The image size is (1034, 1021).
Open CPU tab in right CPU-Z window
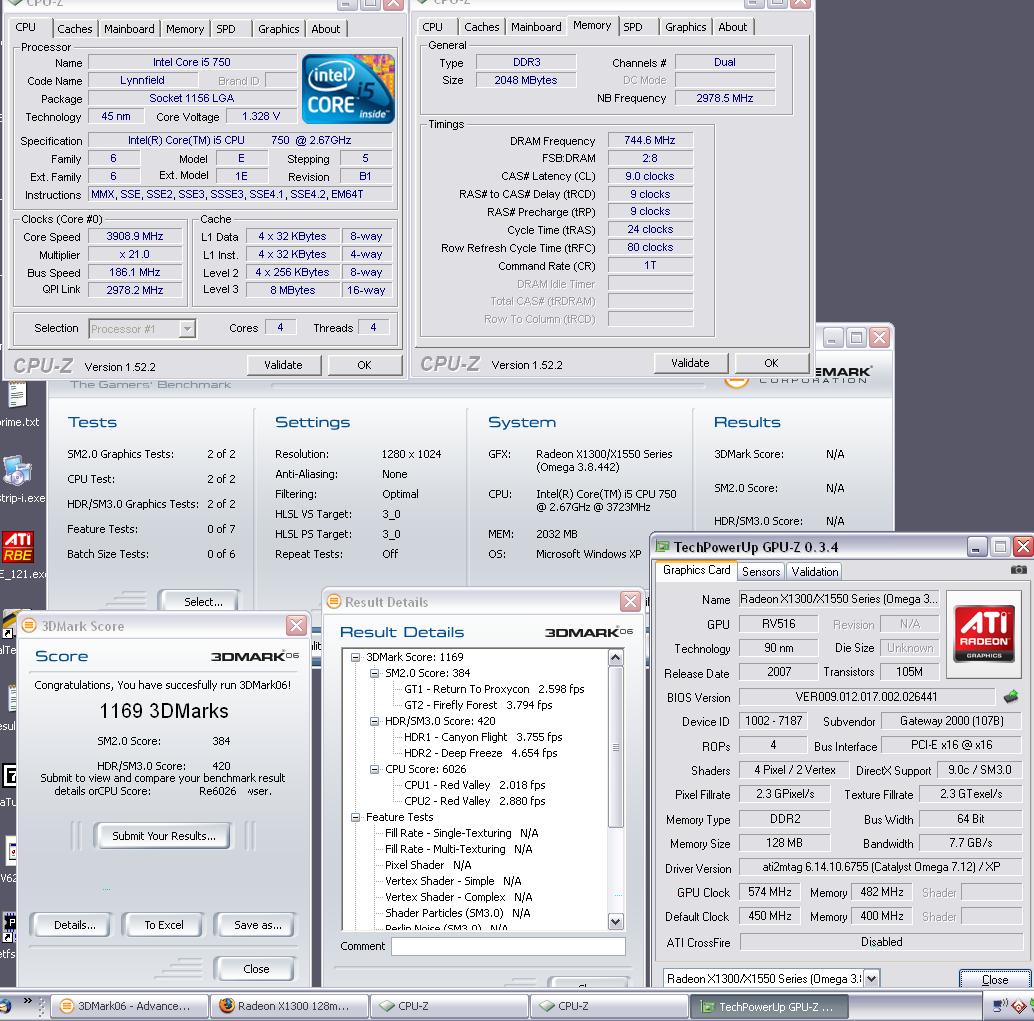coord(433,27)
